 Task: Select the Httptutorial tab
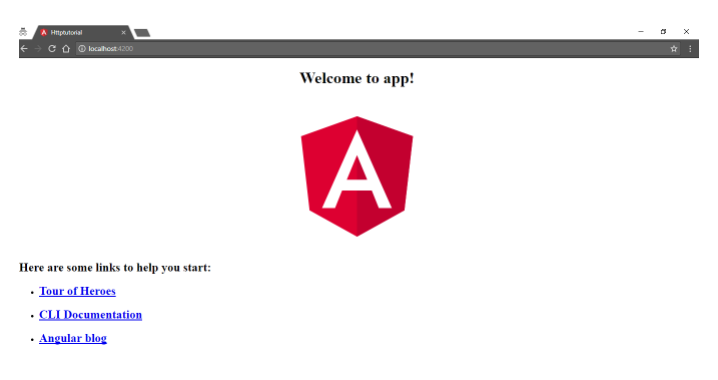[82, 33]
